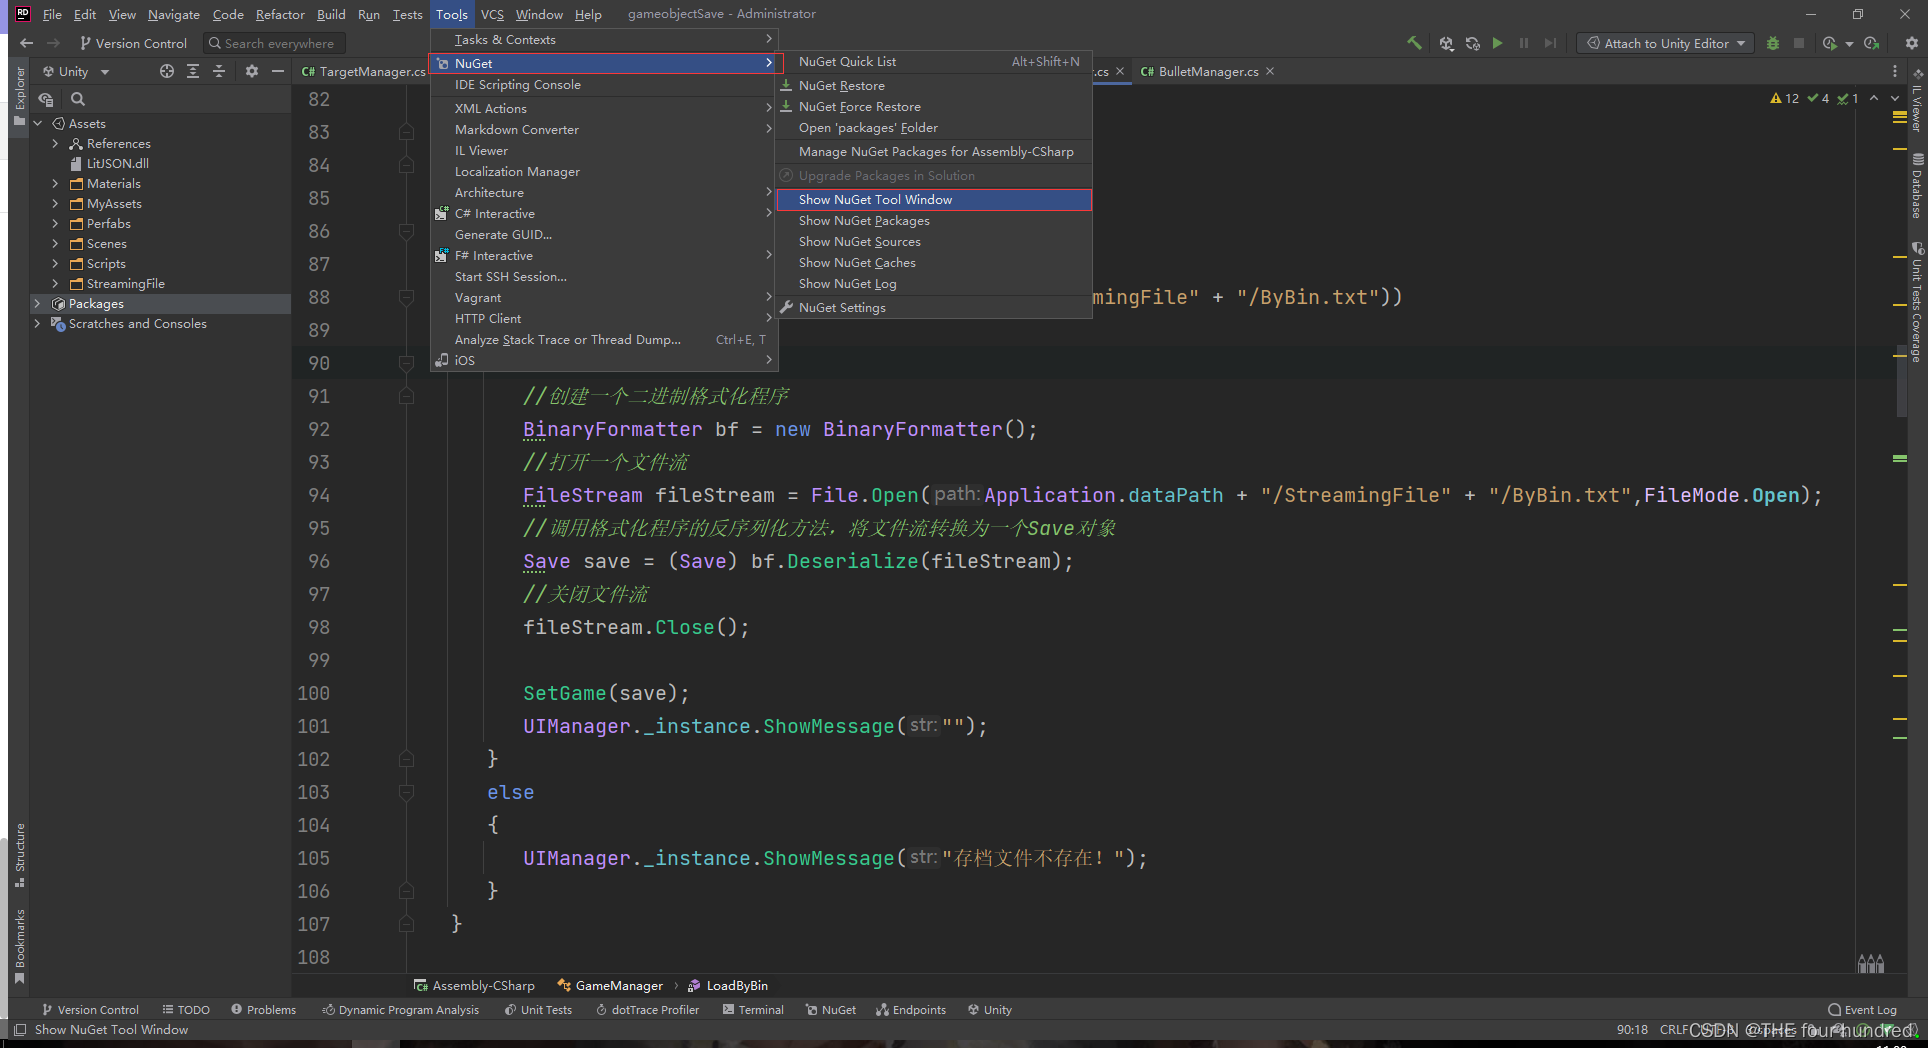
Task: Open the profiler run dropdown arrow
Action: click(x=1849, y=43)
